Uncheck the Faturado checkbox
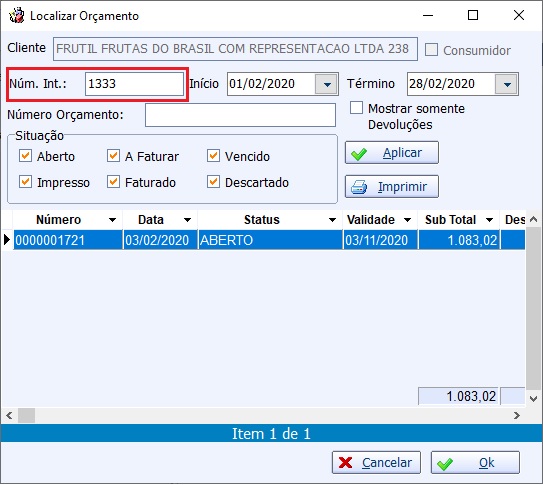 (x=113, y=182)
